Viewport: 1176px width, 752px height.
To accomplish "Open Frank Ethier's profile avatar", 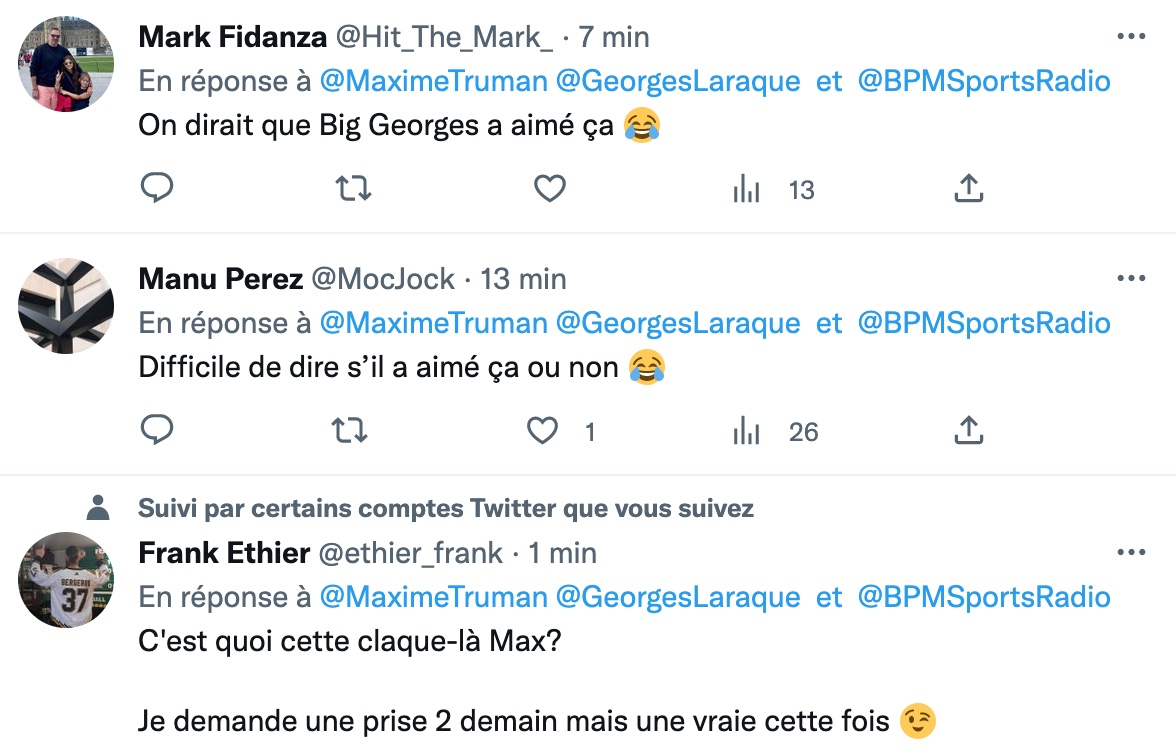I will tap(66, 580).
